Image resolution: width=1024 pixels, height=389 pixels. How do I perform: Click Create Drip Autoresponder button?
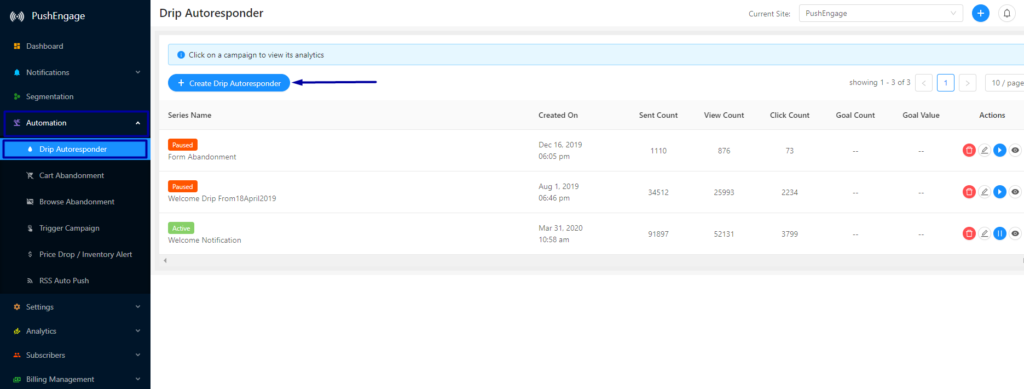click(x=229, y=83)
